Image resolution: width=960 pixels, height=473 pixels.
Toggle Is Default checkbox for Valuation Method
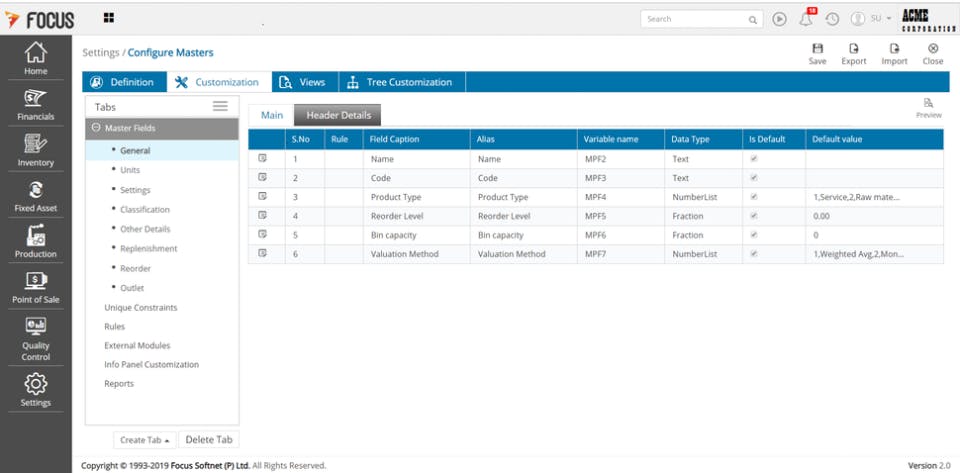coord(754,253)
